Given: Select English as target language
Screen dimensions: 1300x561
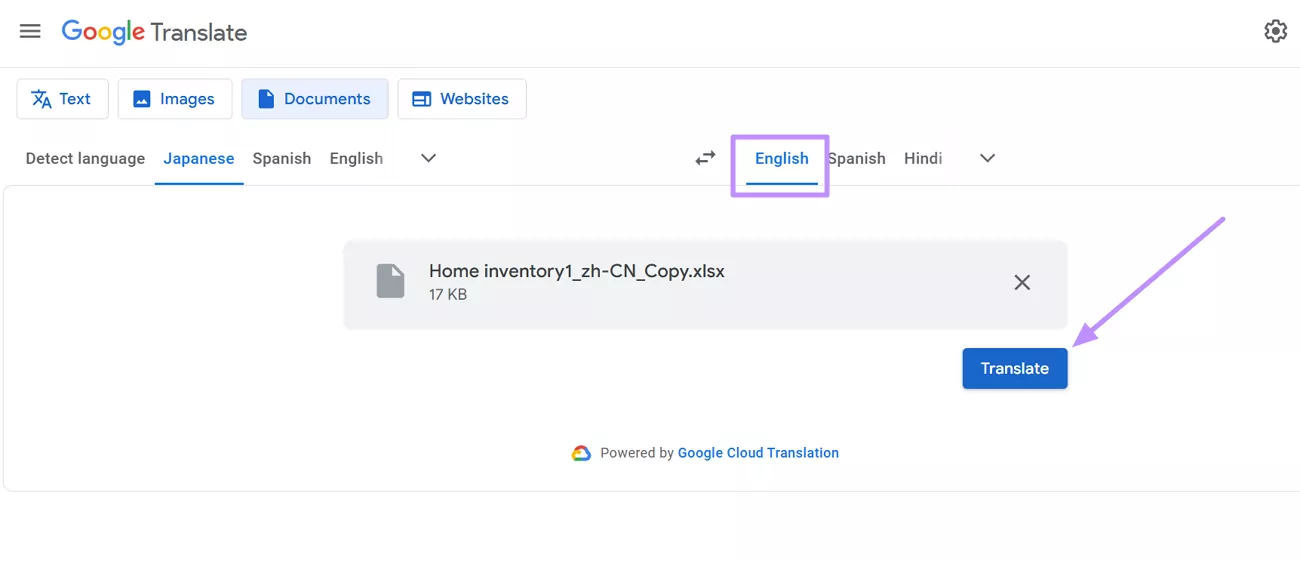Looking at the screenshot, I should (x=781, y=158).
